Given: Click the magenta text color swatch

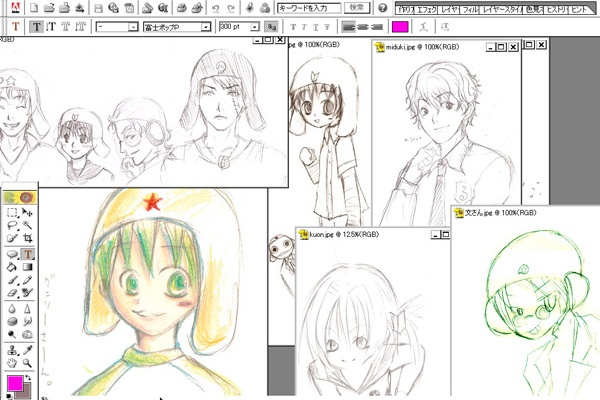Looking at the screenshot, I should pyautogui.click(x=400, y=27).
